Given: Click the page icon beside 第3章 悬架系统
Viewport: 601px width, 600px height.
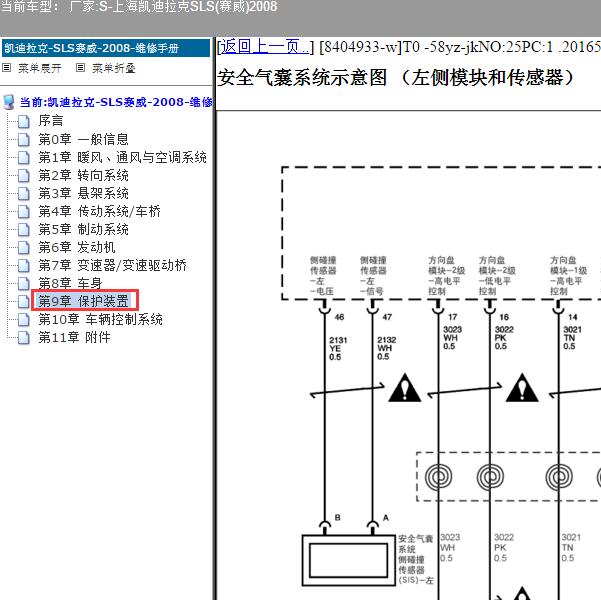Looking at the screenshot, I should point(24,194).
